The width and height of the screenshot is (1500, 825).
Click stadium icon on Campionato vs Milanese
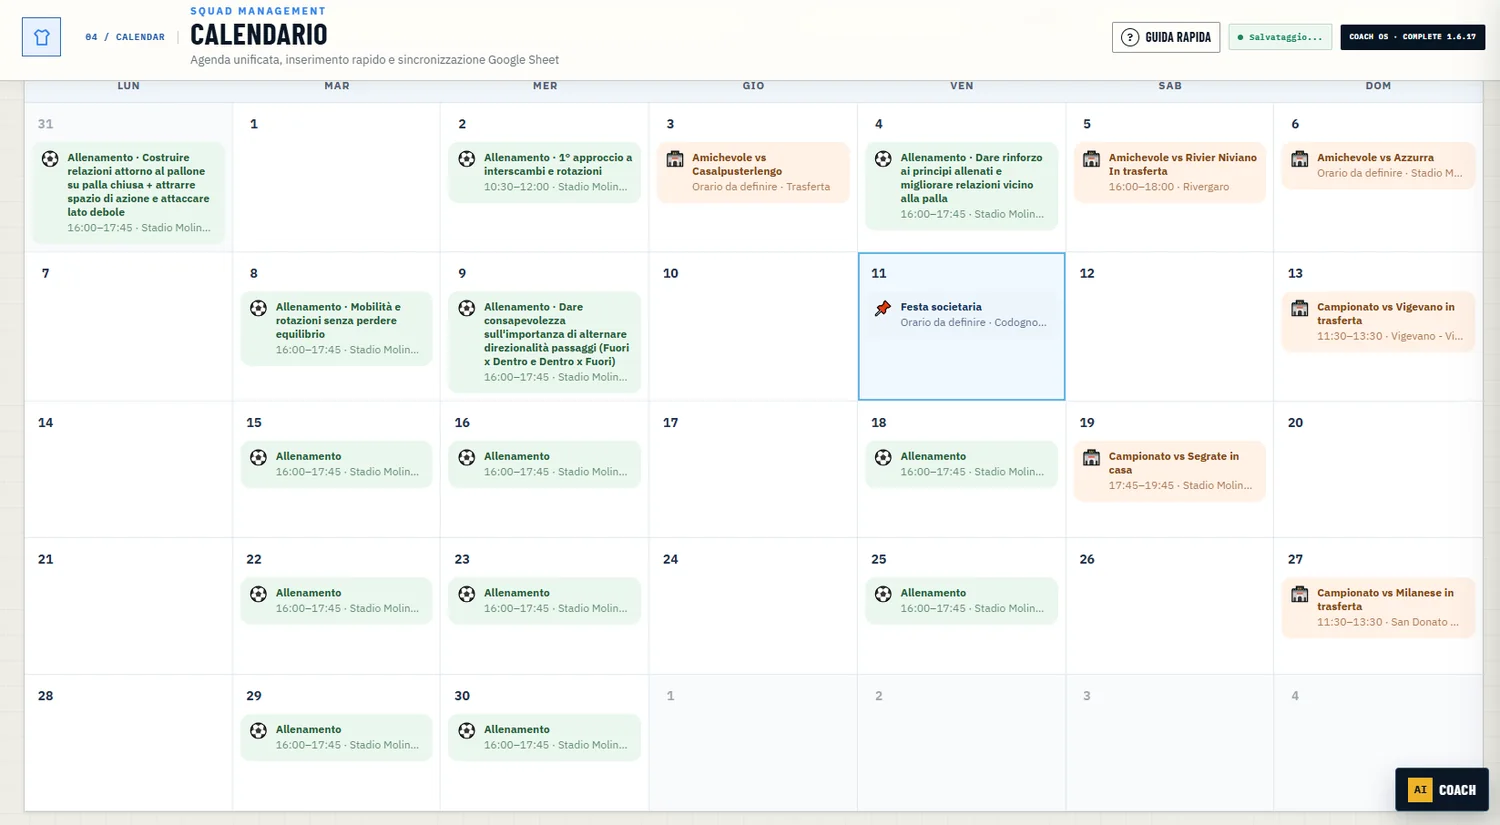pos(1300,594)
